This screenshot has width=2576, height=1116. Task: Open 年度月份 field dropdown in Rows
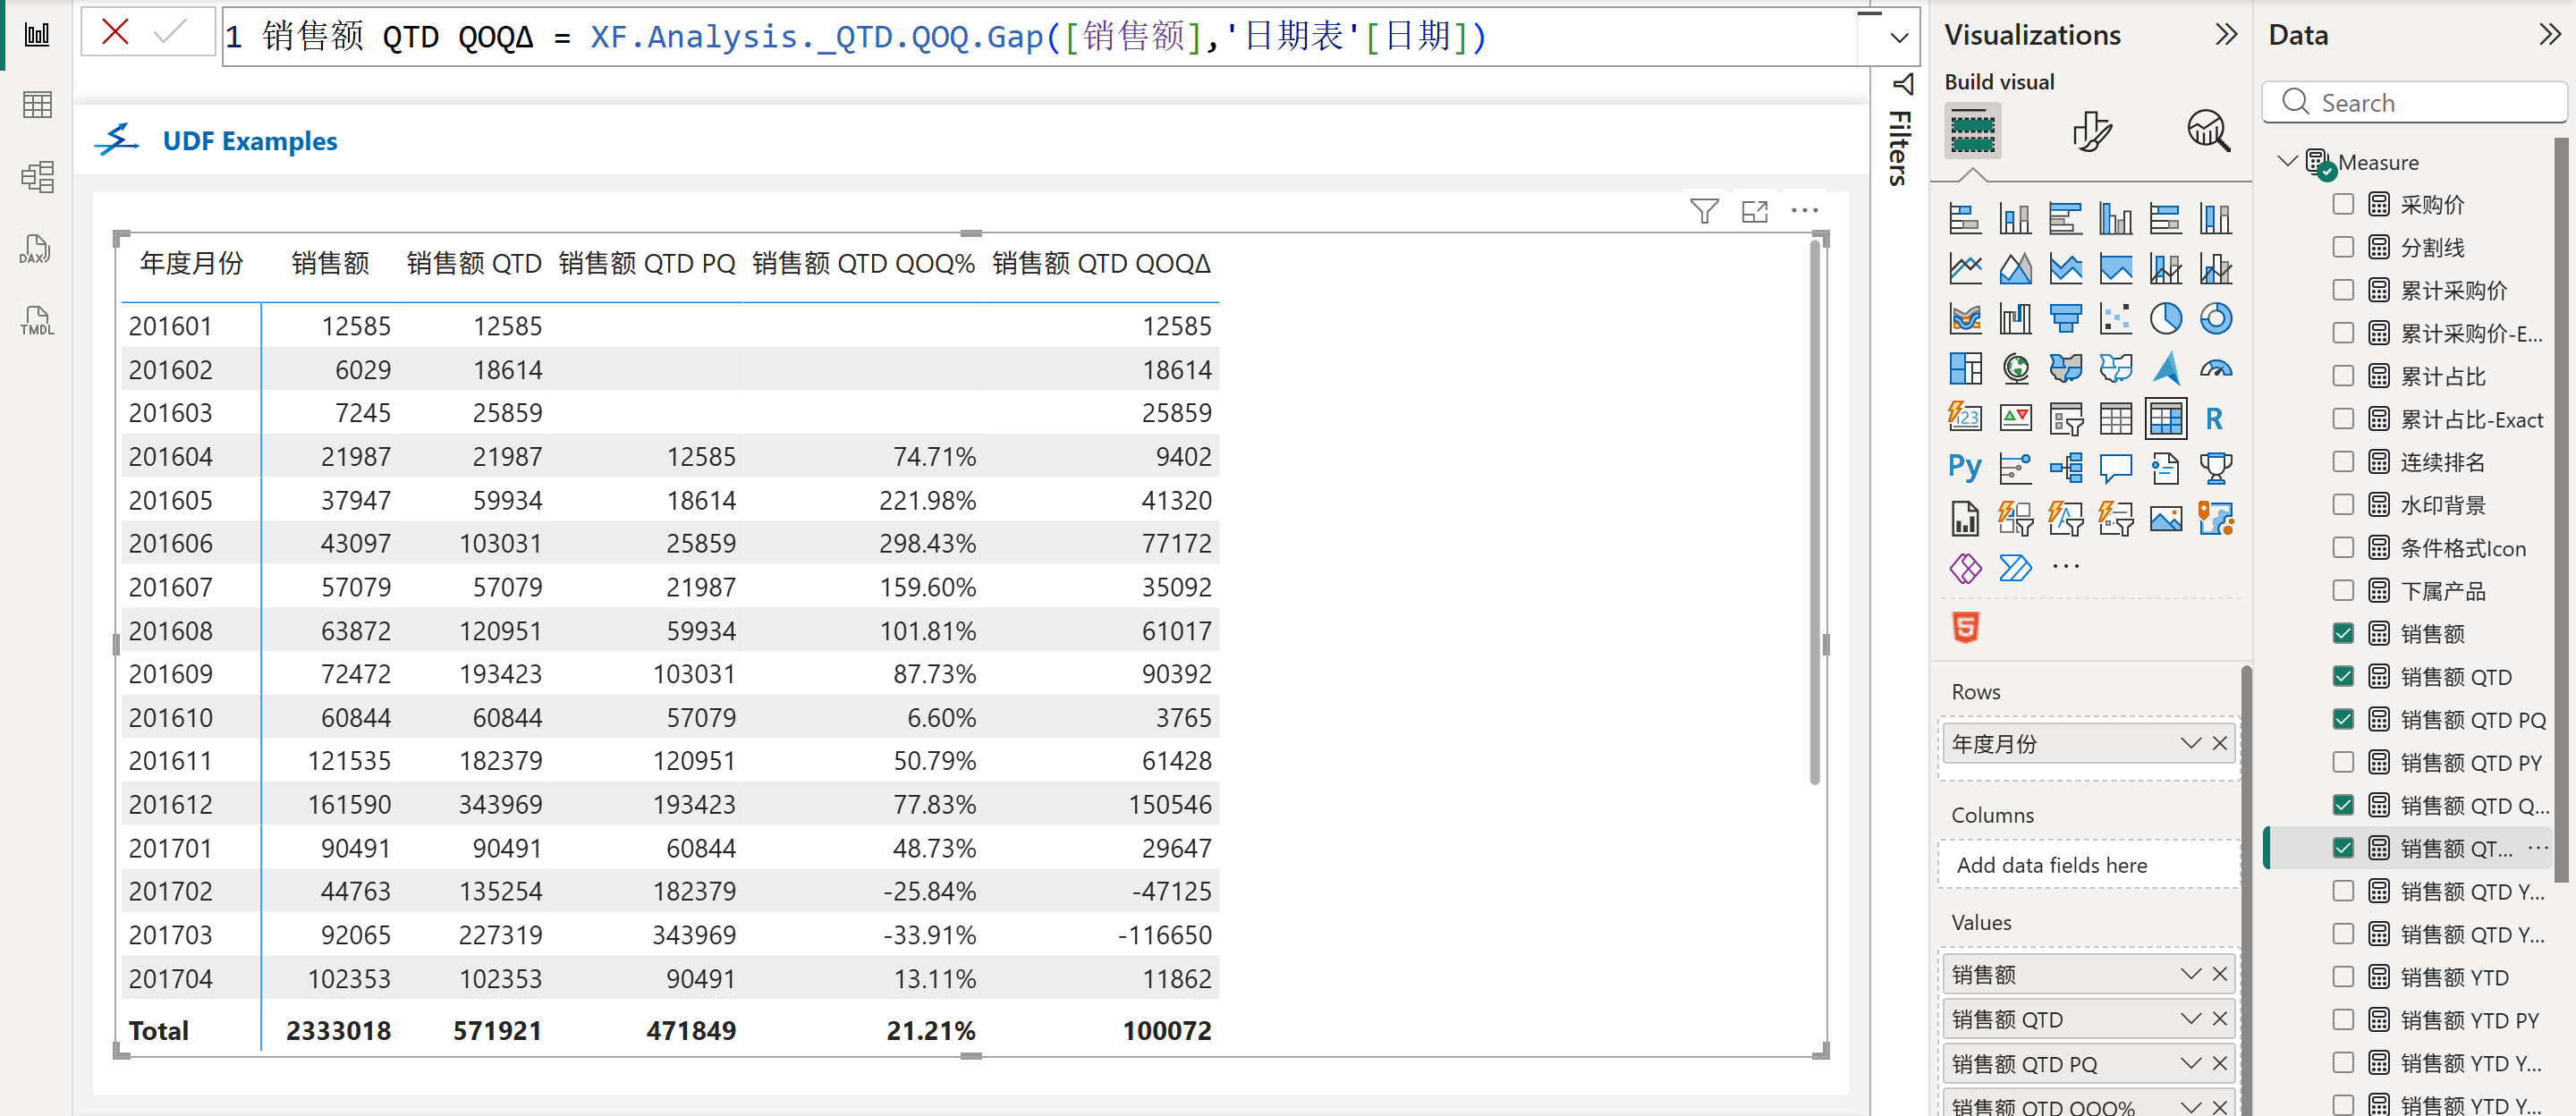pyautogui.click(x=2190, y=743)
